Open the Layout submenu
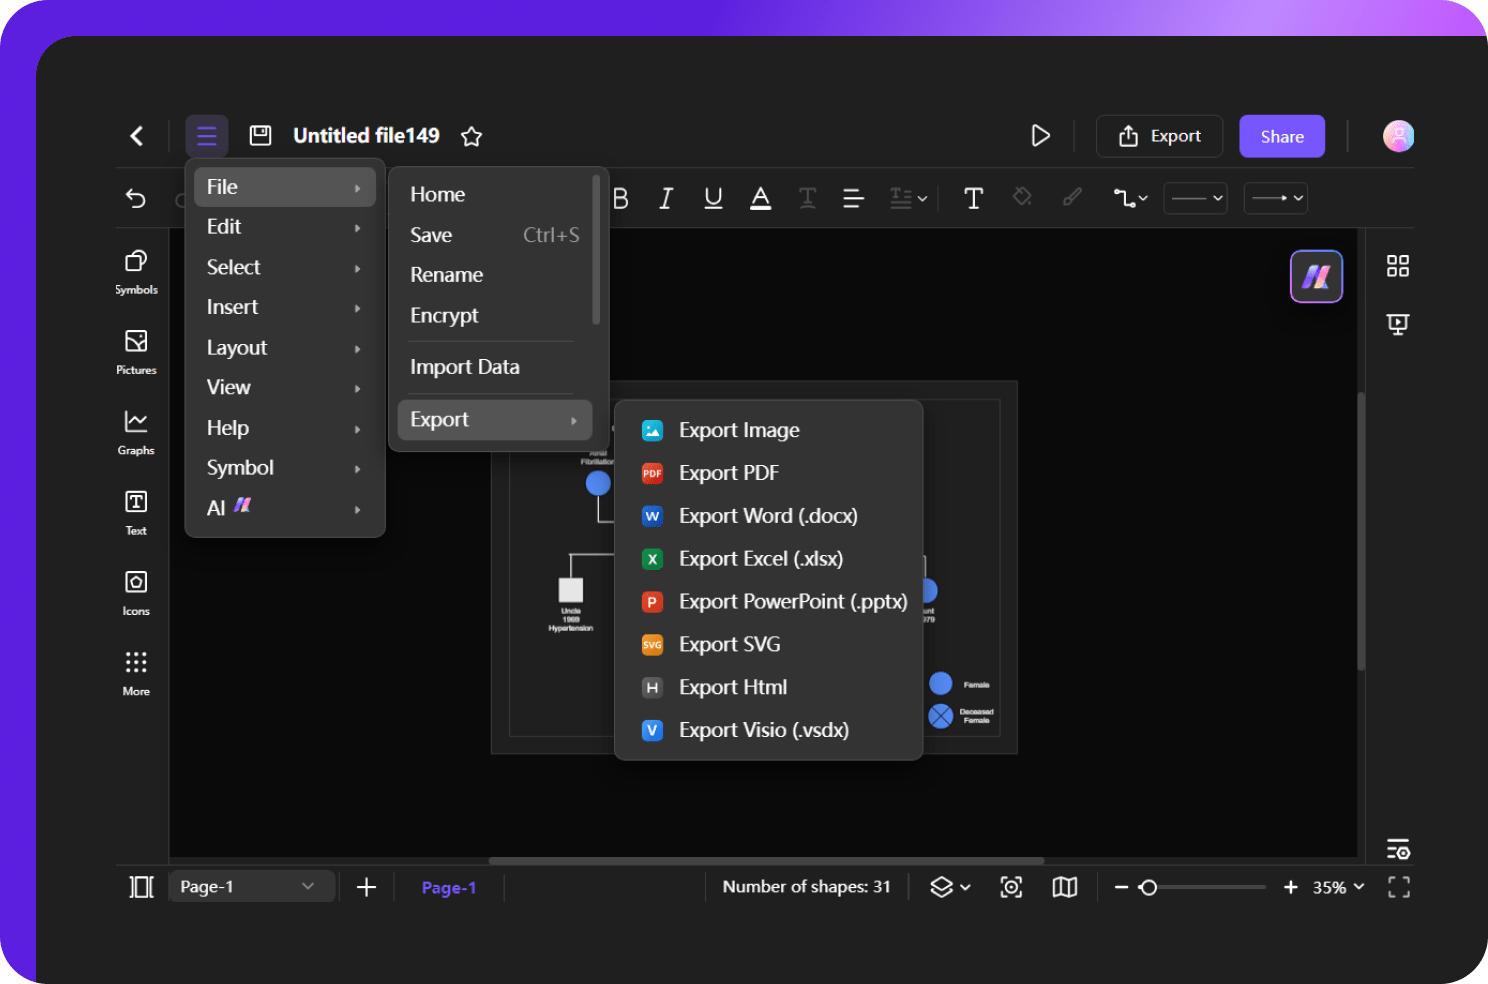The image size is (1488, 984). [285, 348]
